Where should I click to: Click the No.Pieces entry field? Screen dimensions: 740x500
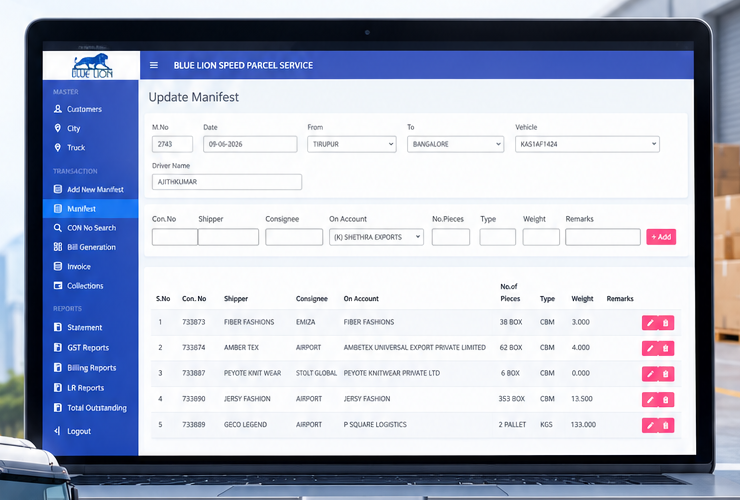click(451, 237)
